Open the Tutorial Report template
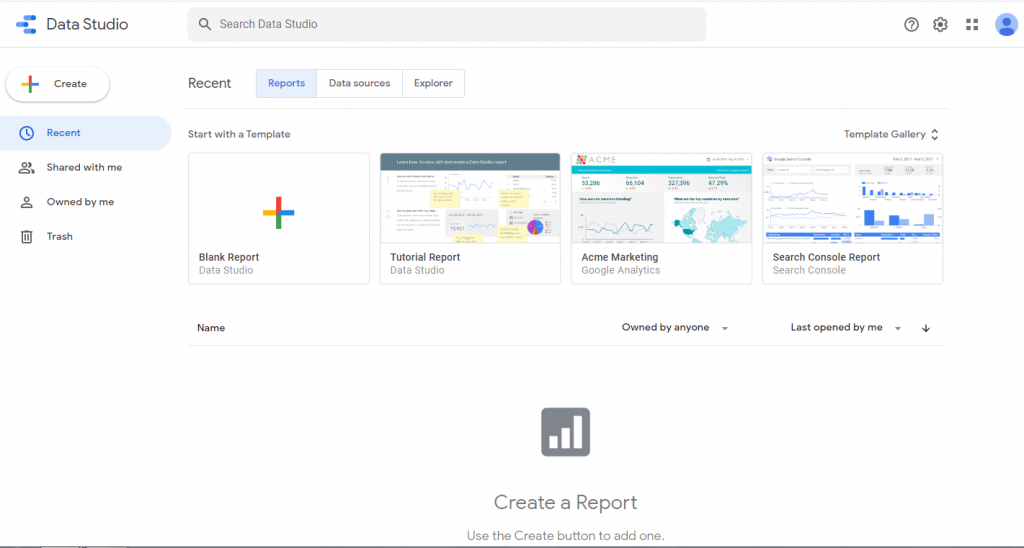 pyautogui.click(x=470, y=218)
